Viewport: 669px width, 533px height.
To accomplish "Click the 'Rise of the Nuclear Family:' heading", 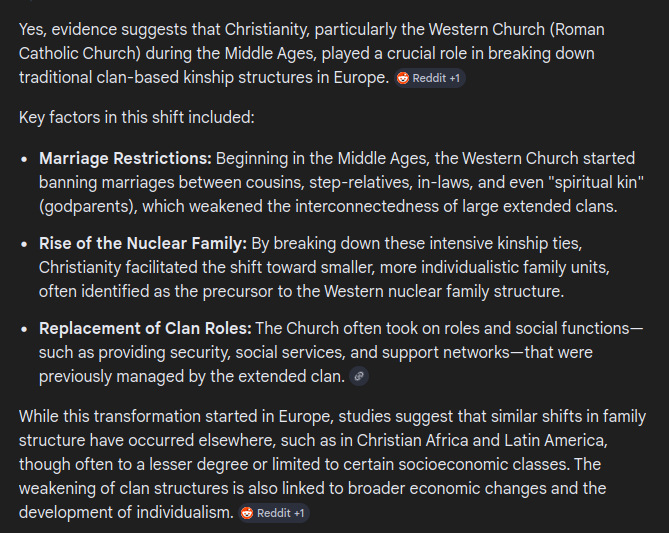I will tap(140, 244).
